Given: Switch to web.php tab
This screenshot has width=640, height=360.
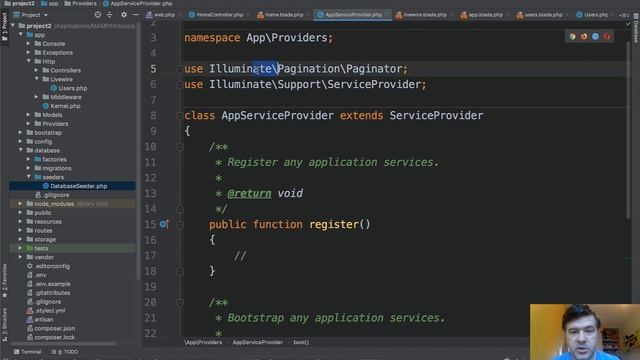Looking at the screenshot, I should (161, 15).
